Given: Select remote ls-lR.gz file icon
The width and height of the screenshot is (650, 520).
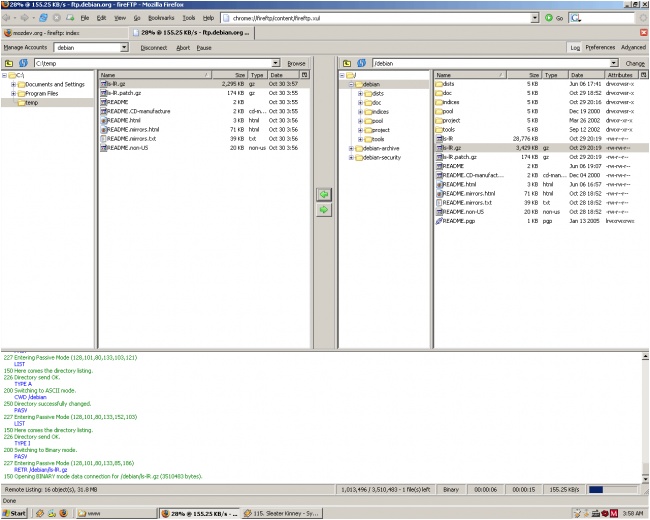Looking at the screenshot, I should tap(439, 148).
